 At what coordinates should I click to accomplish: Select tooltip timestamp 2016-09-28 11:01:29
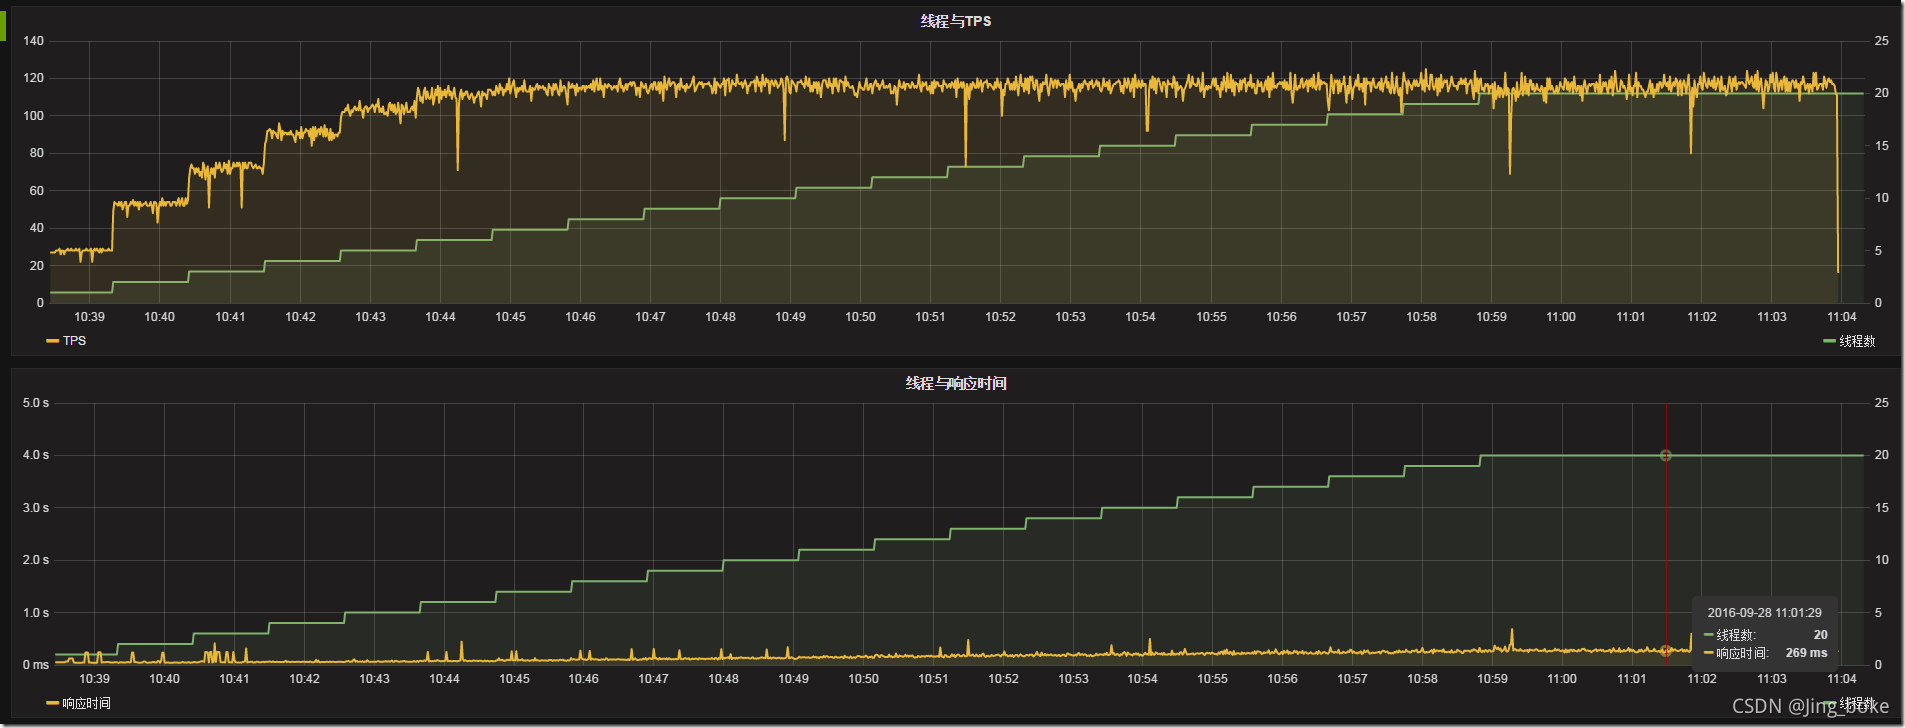tap(1764, 612)
